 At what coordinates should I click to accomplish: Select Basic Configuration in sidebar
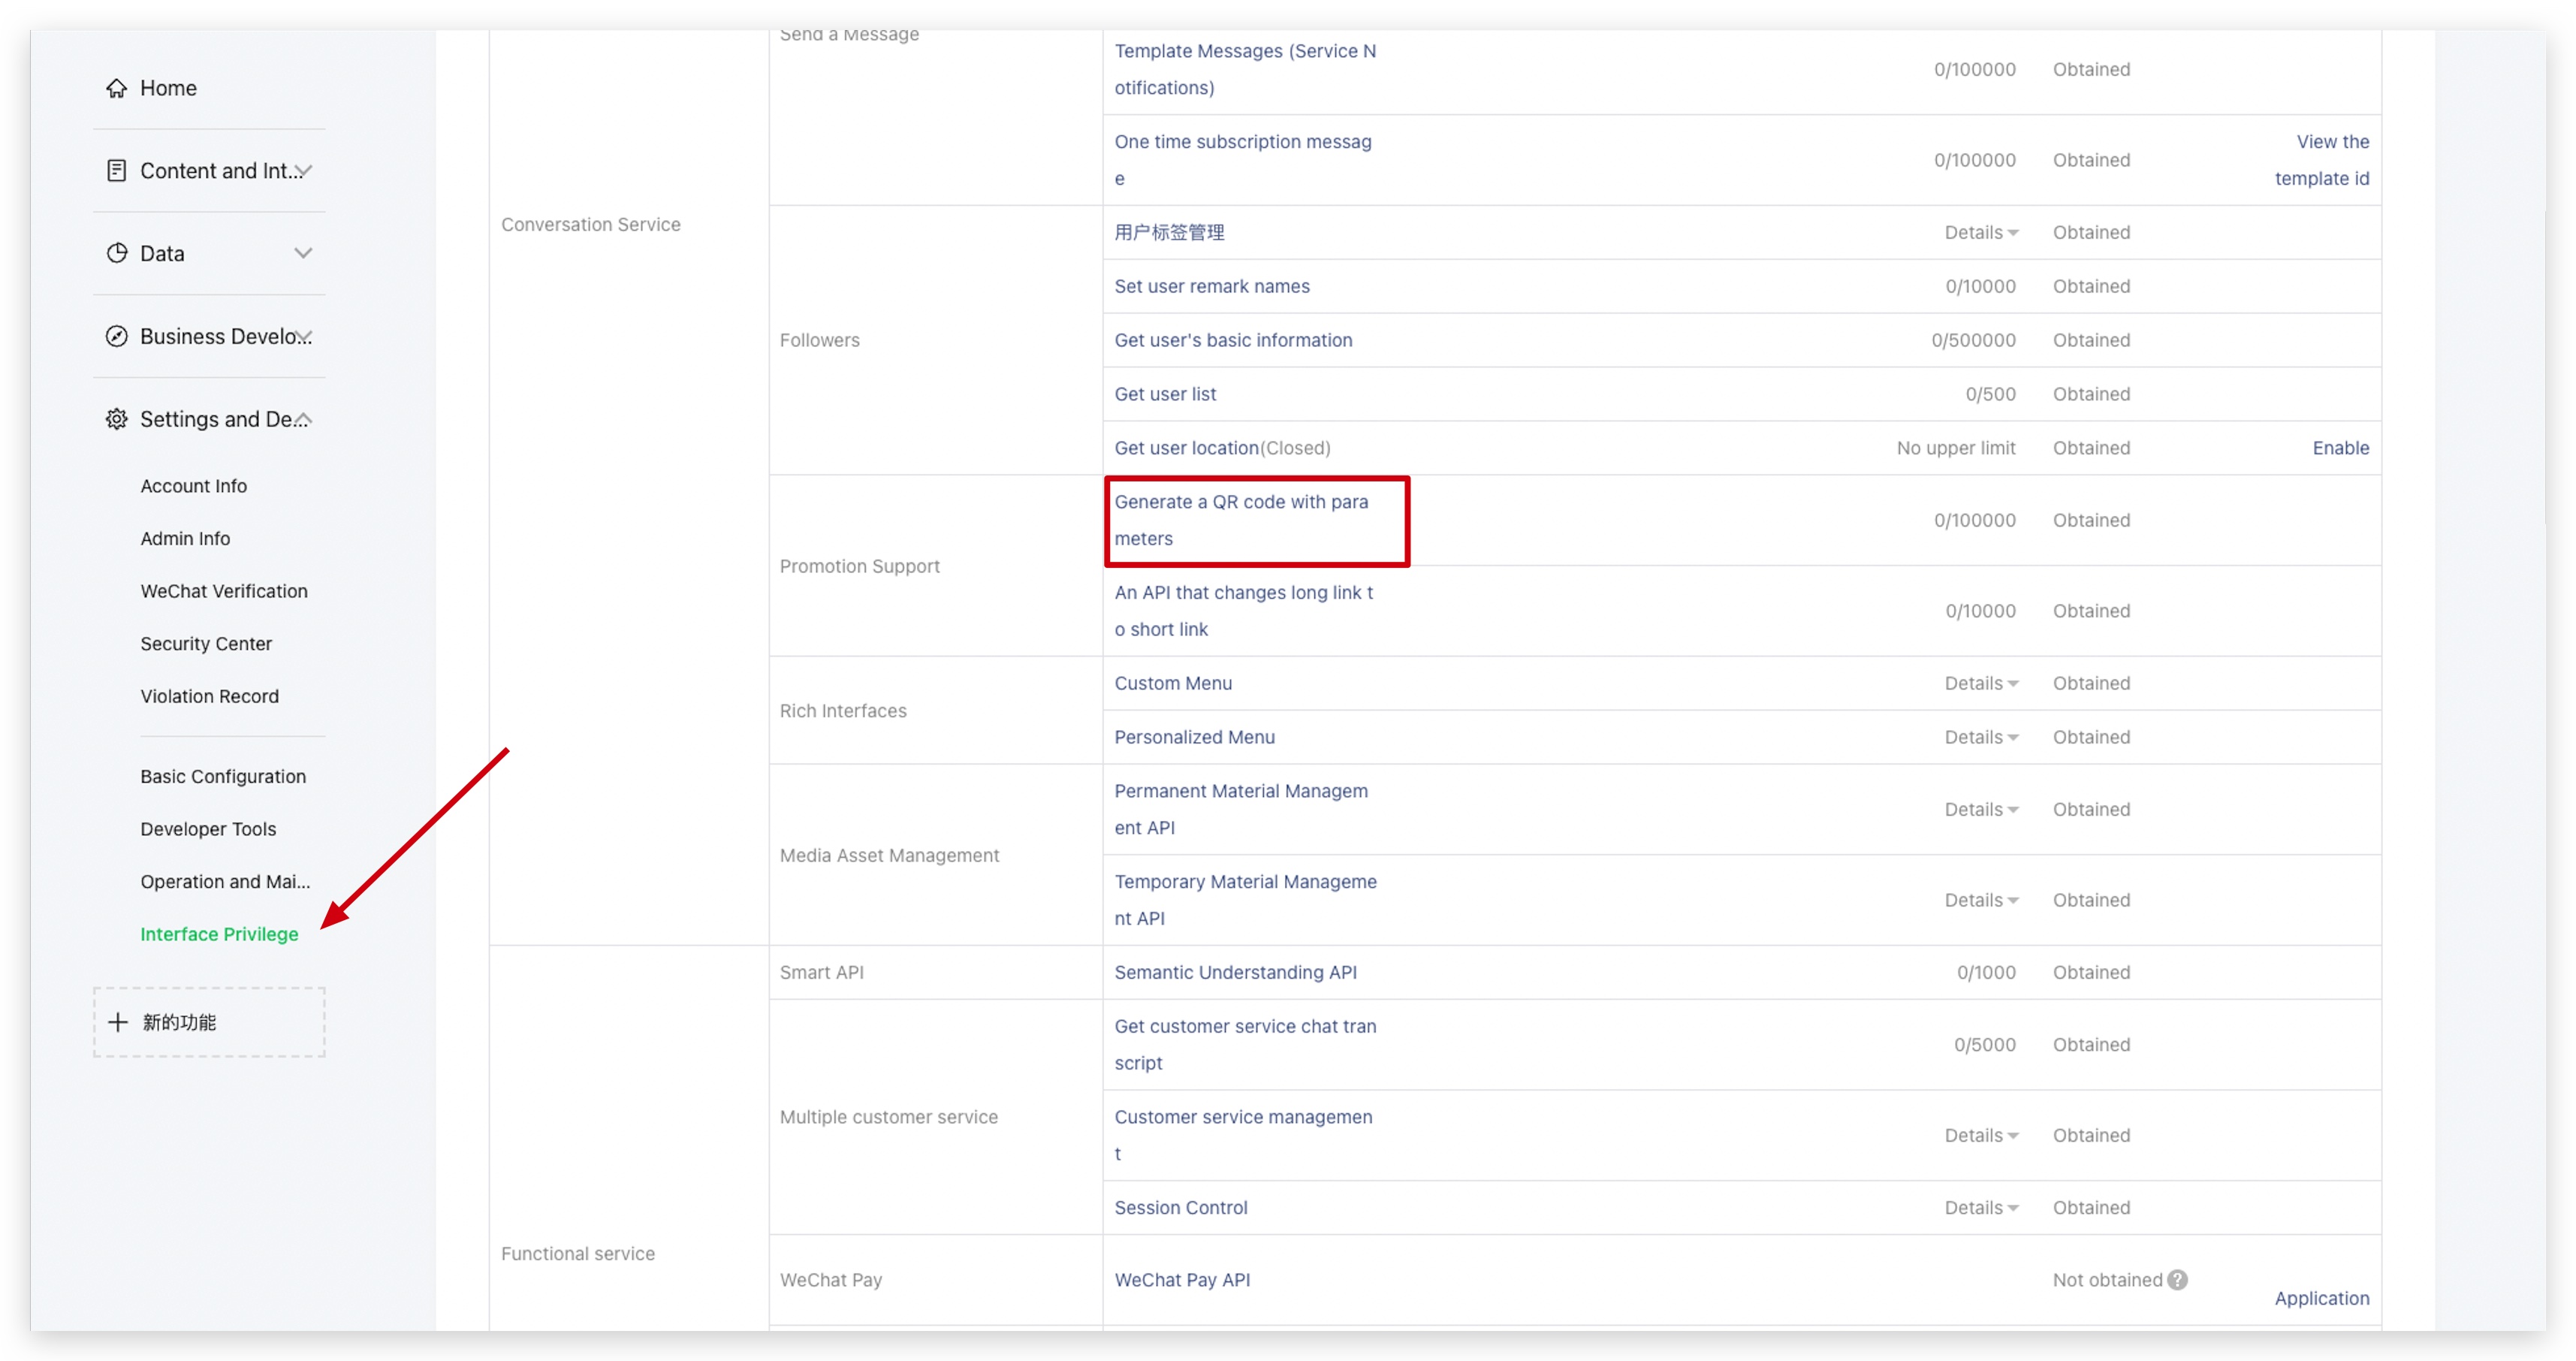(223, 776)
